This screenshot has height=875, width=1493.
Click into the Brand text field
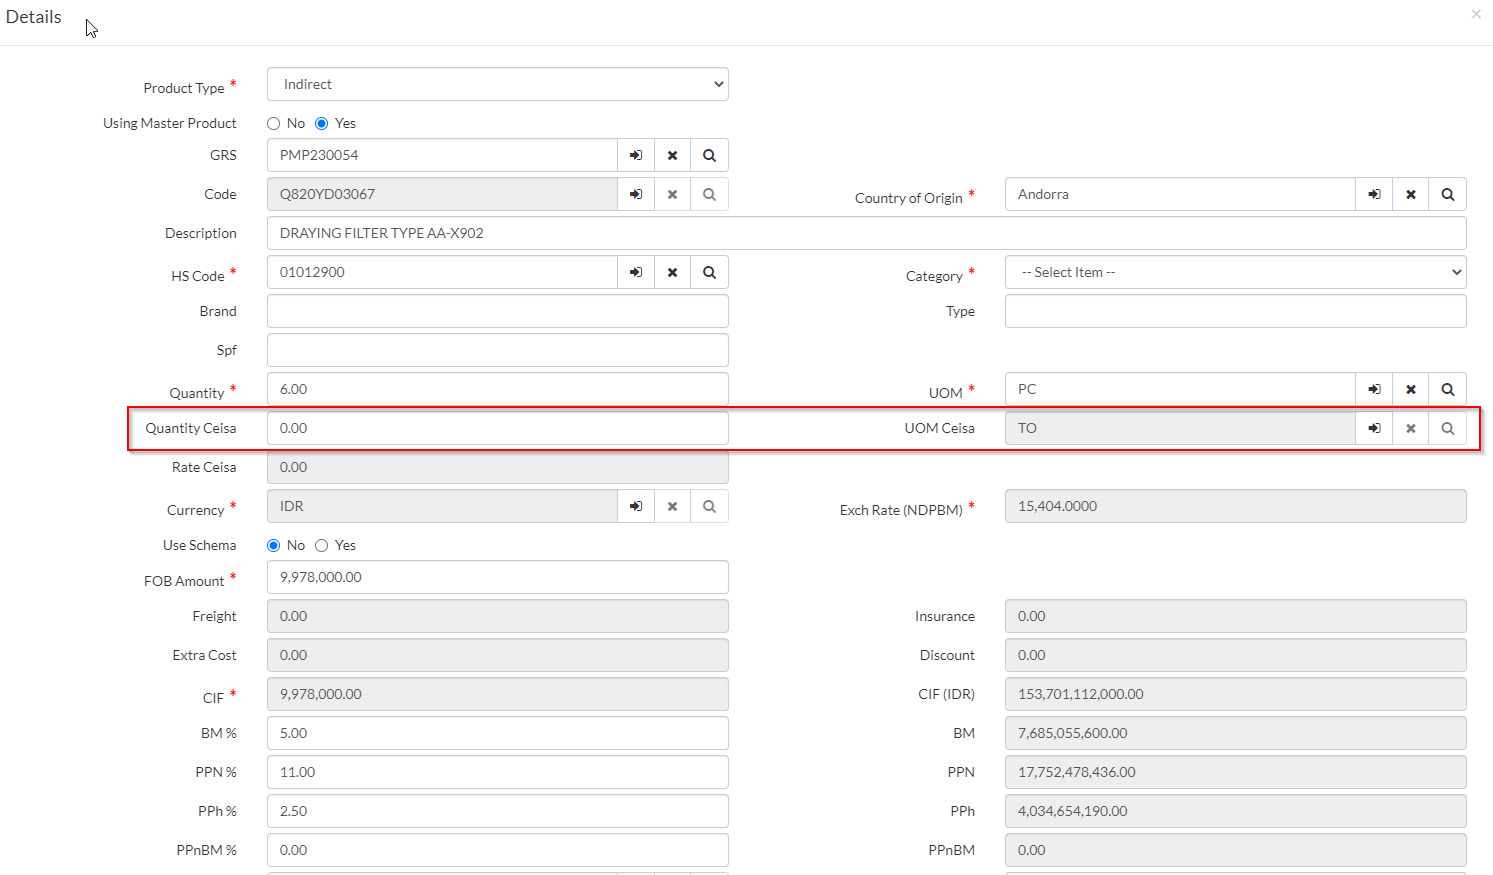click(x=497, y=311)
